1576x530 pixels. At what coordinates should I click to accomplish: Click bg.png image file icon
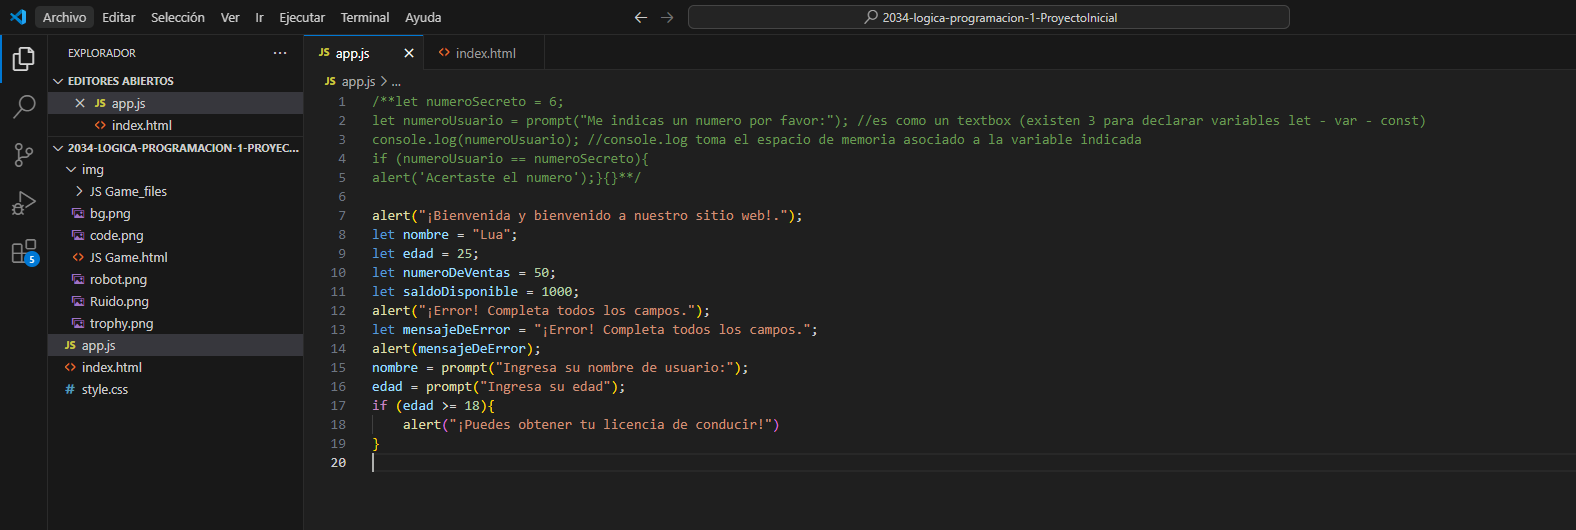click(78, 213)
